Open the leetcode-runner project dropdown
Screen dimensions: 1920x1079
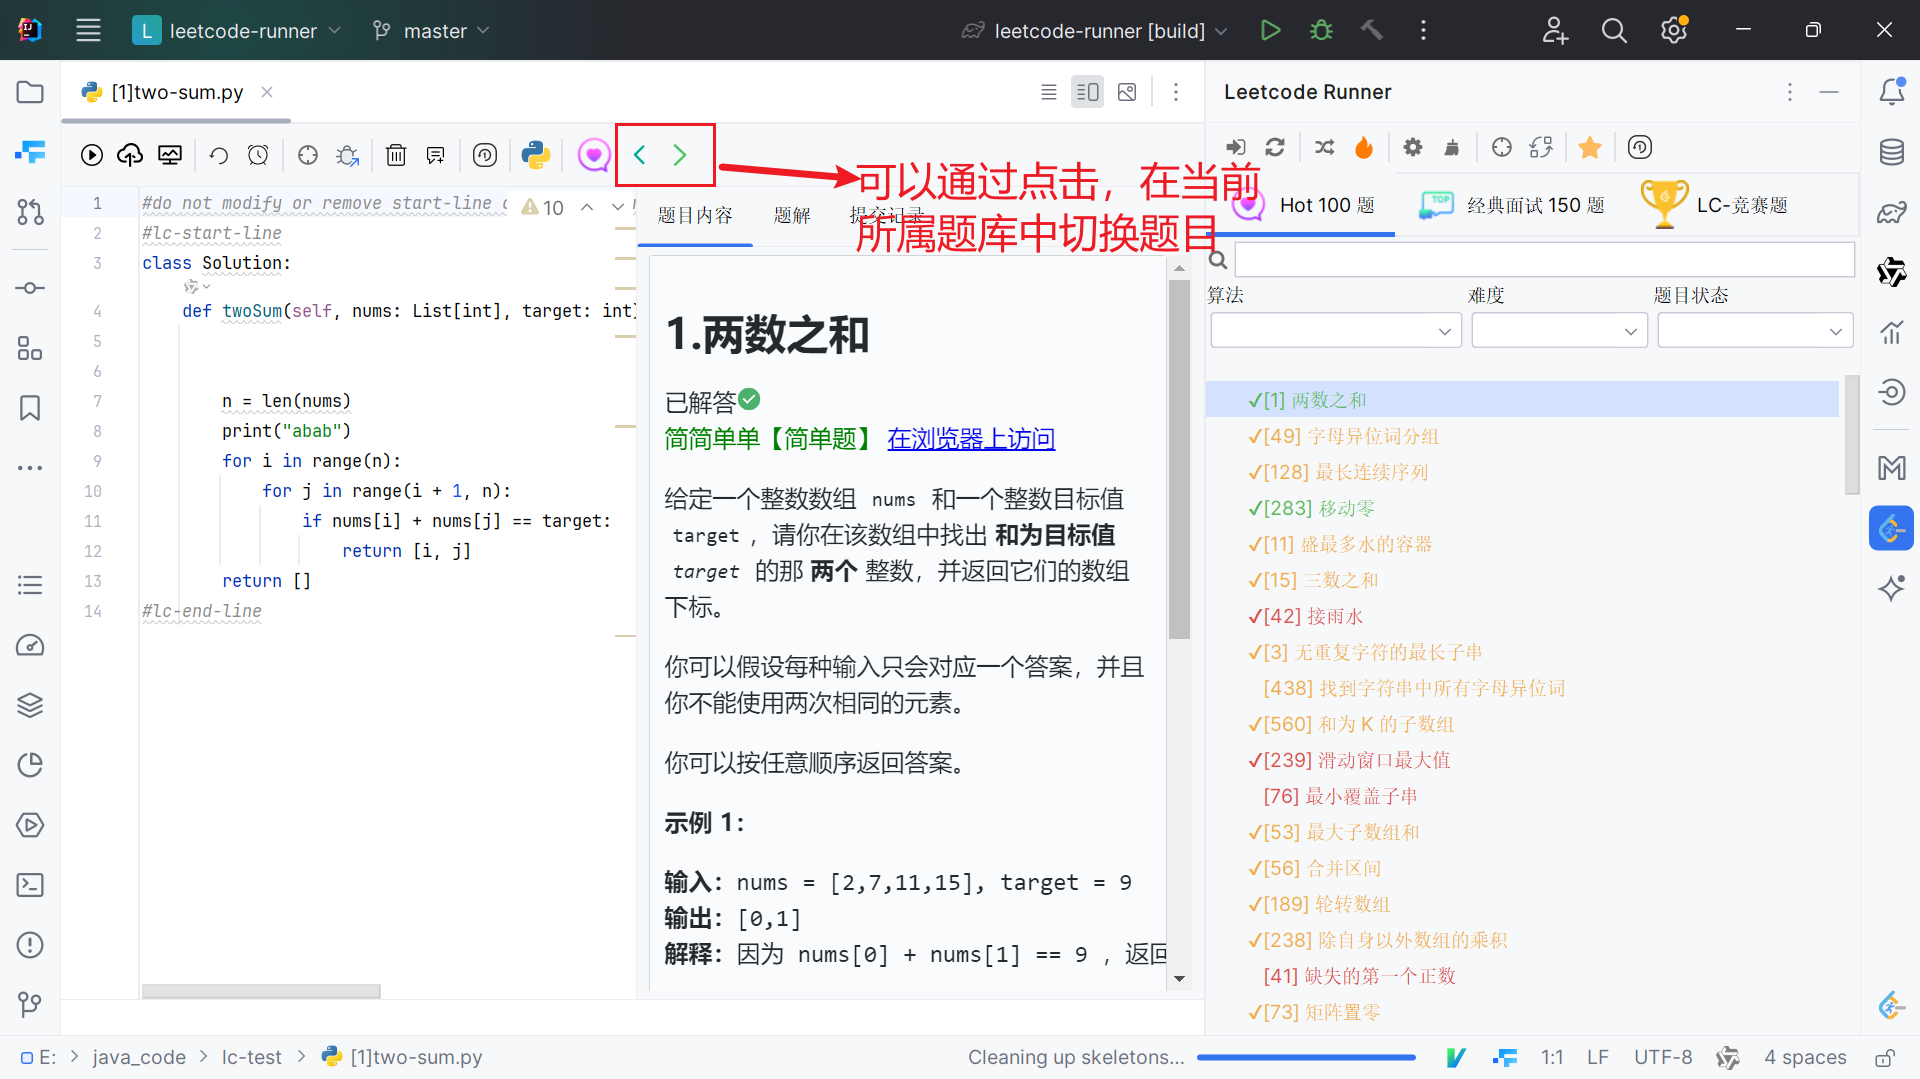coord(237,30)
